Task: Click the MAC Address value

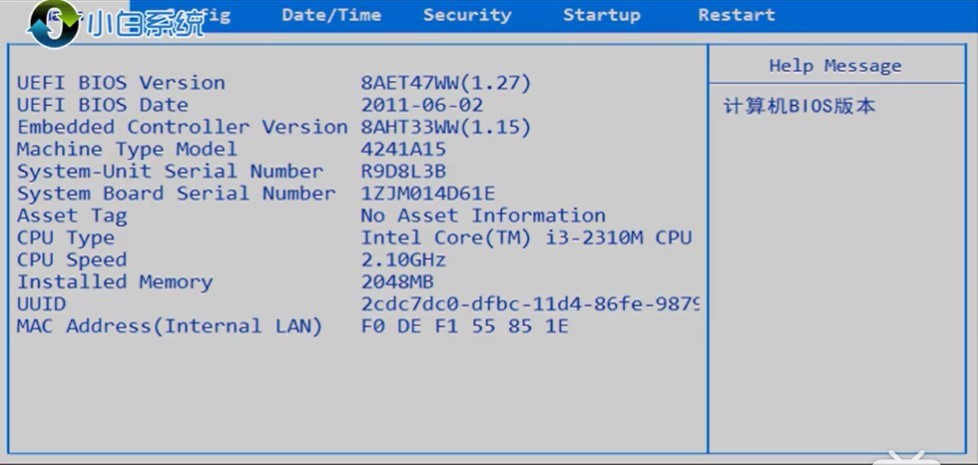Action: tap(465, 326)
